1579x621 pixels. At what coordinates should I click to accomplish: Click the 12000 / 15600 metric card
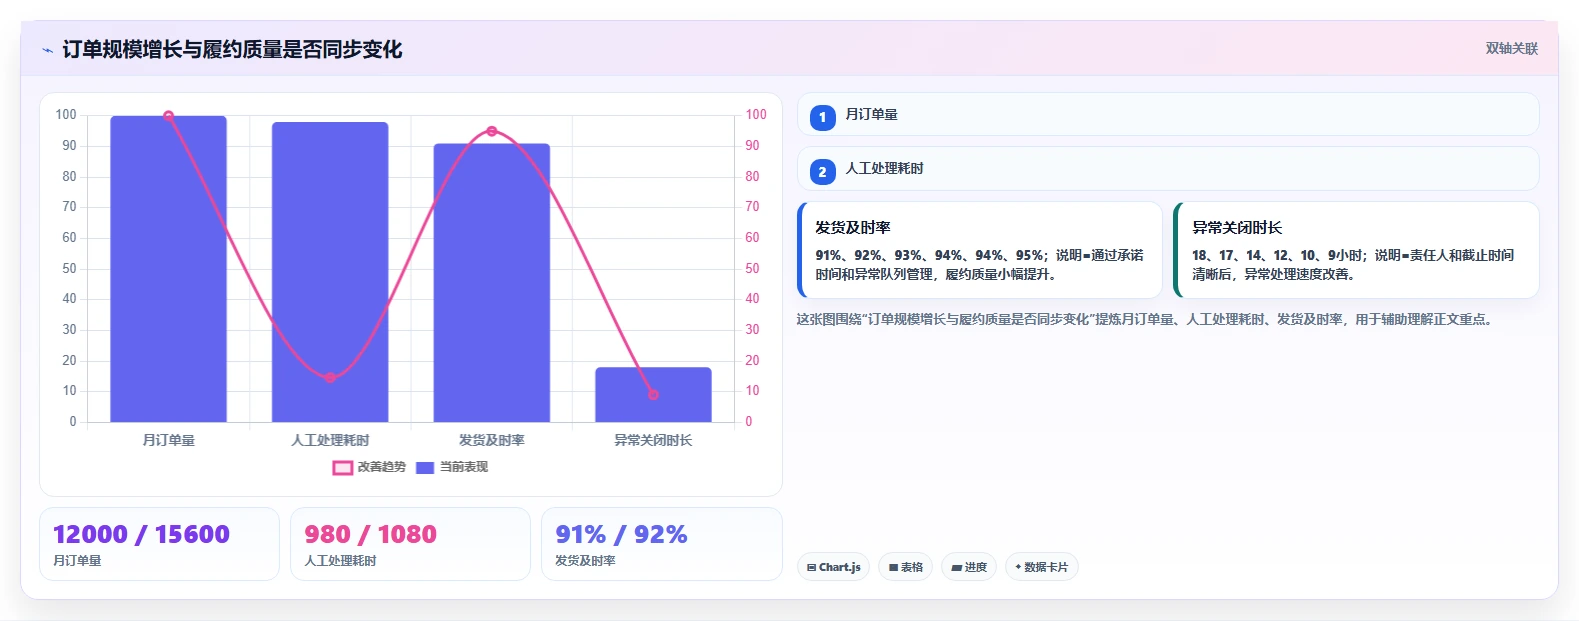click(x=159, y=544)
